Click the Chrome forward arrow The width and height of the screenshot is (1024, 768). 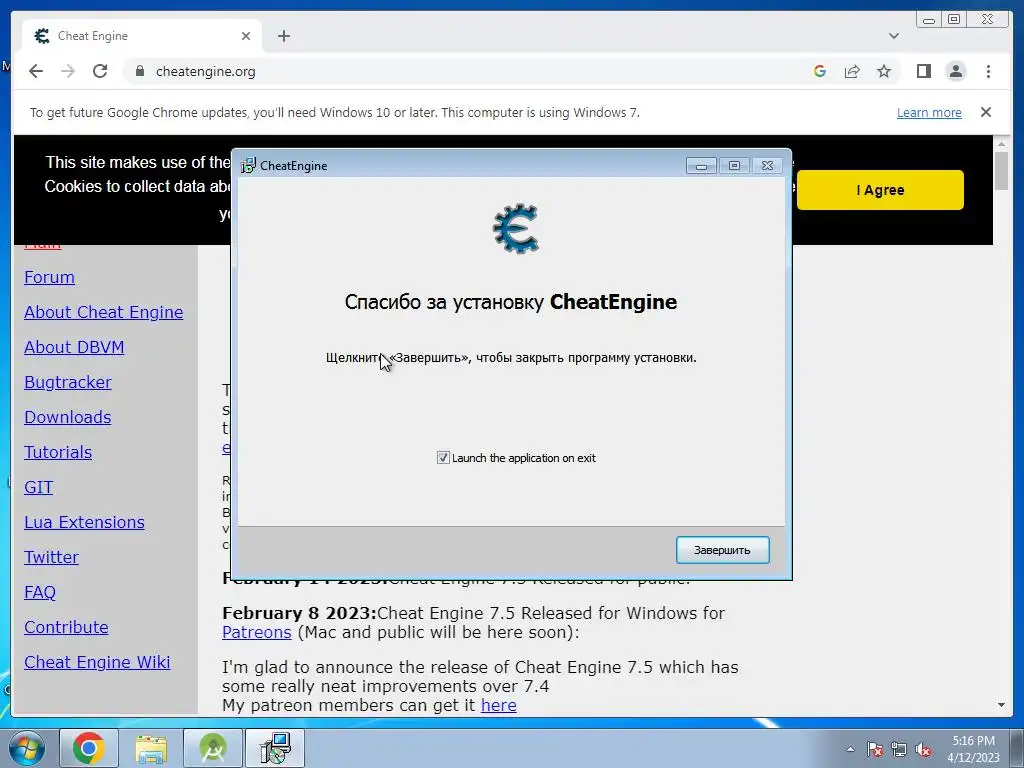tap(68, 71)
